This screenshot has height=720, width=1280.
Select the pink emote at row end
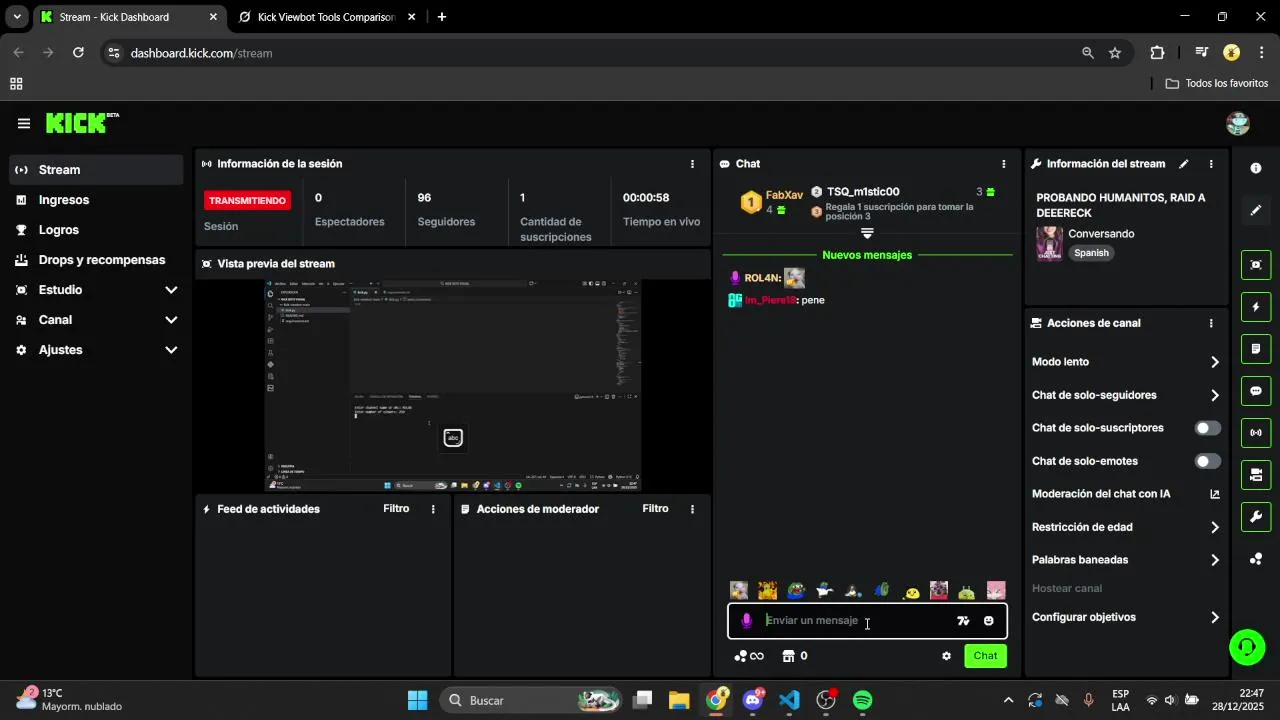point(995,591)
